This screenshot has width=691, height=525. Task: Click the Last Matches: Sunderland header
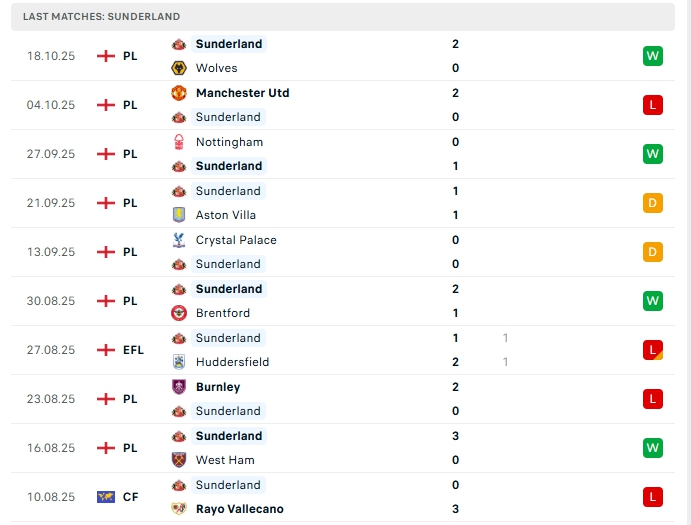pyautogui.click(x=101, y=17)
